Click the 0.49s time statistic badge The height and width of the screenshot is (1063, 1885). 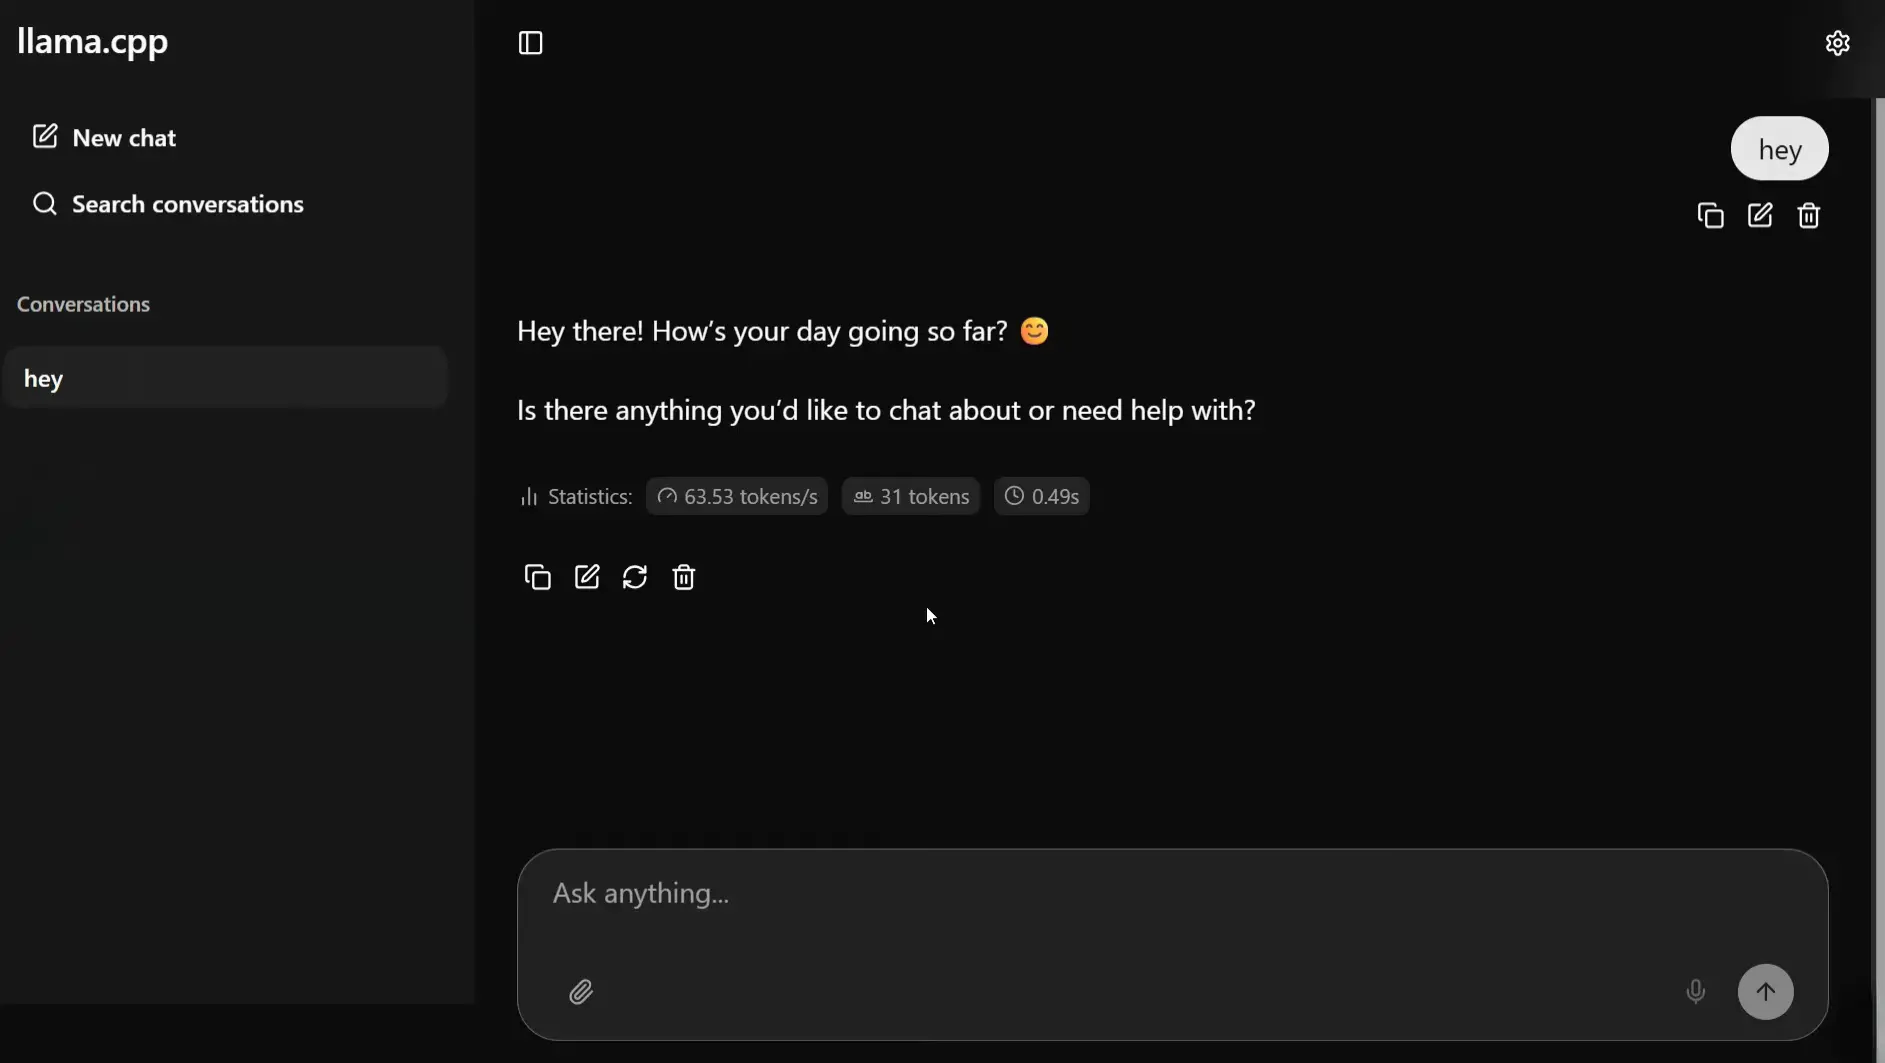click(1041, 496)
